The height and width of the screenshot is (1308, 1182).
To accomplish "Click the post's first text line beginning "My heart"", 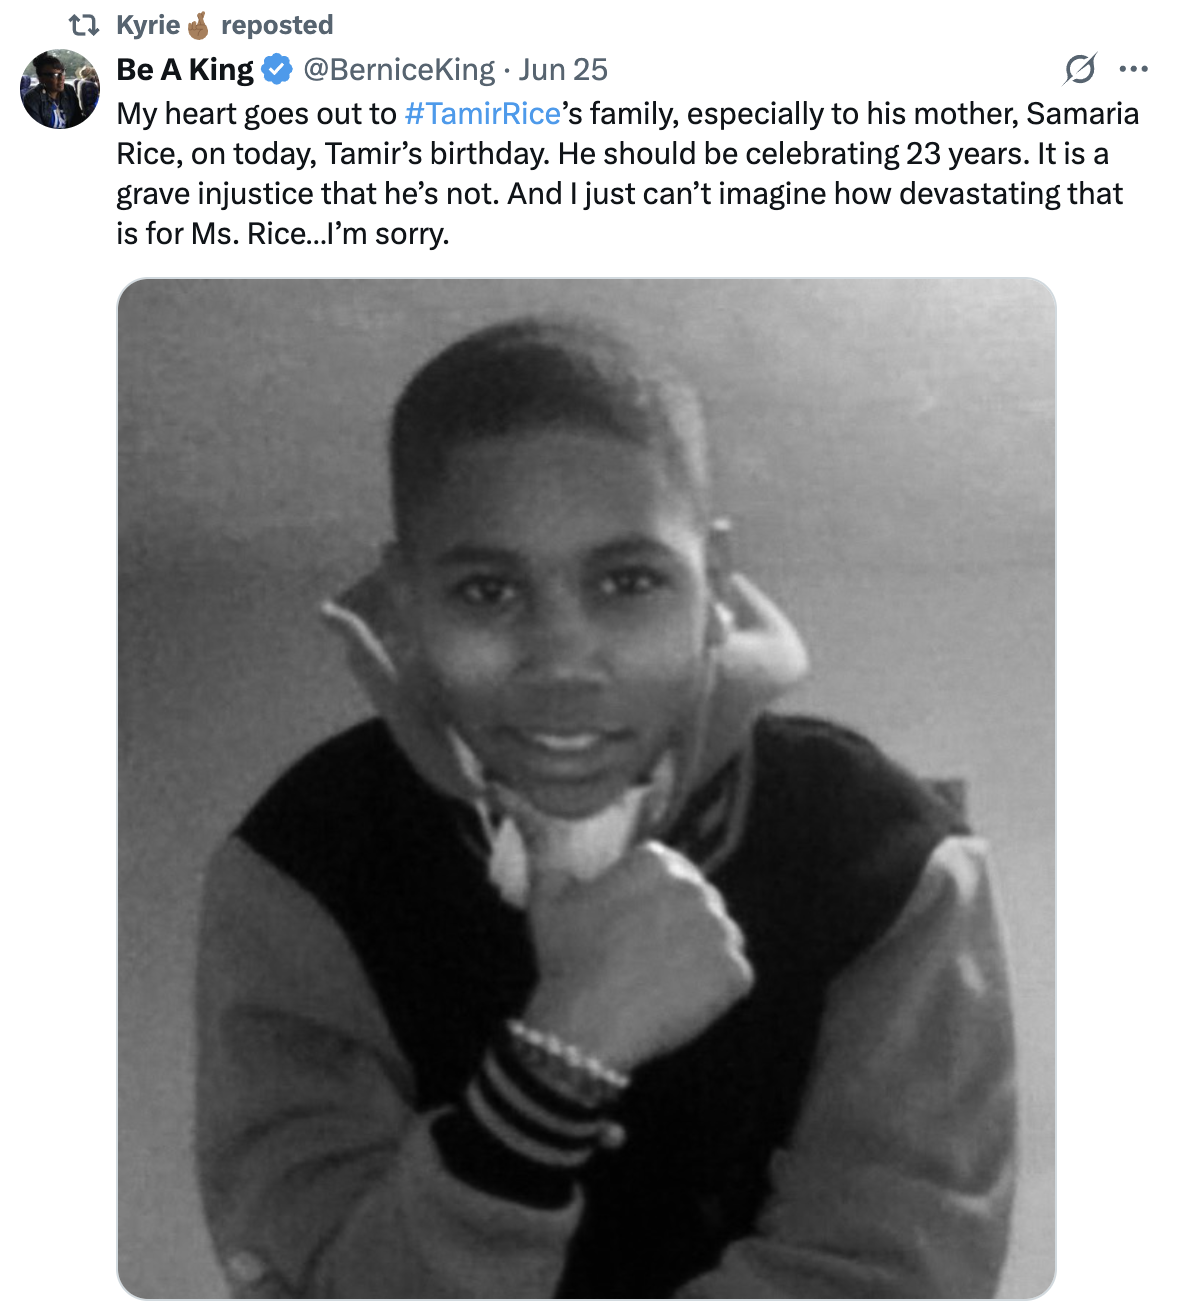I will (628, 114).
